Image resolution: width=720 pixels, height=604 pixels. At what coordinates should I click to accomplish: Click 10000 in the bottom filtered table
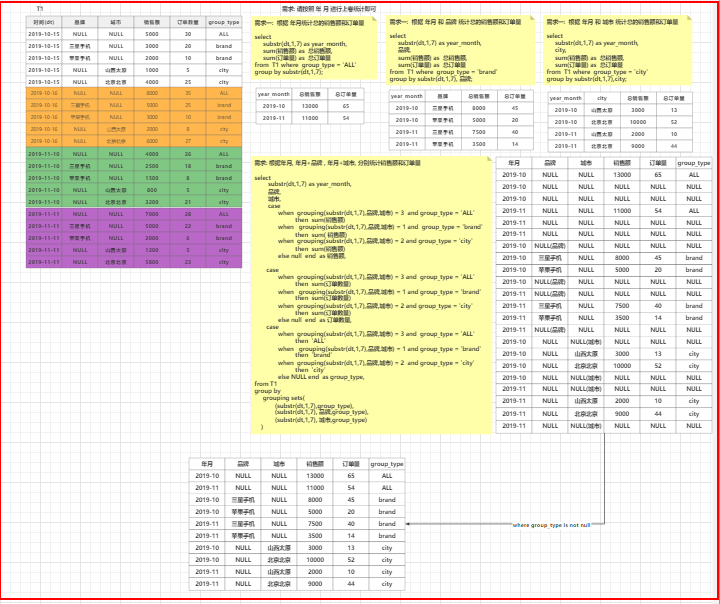point(315,560)
